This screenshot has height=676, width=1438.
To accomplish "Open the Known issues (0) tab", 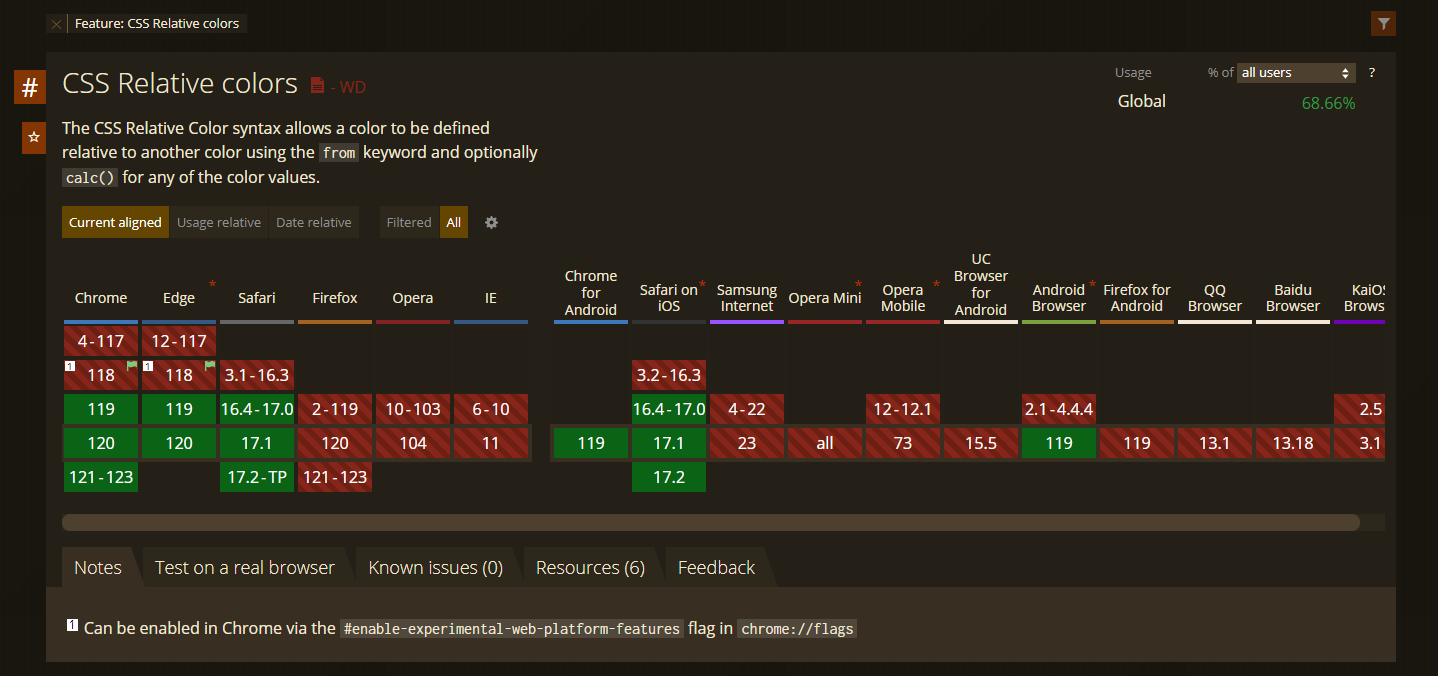I will (435, 567).
